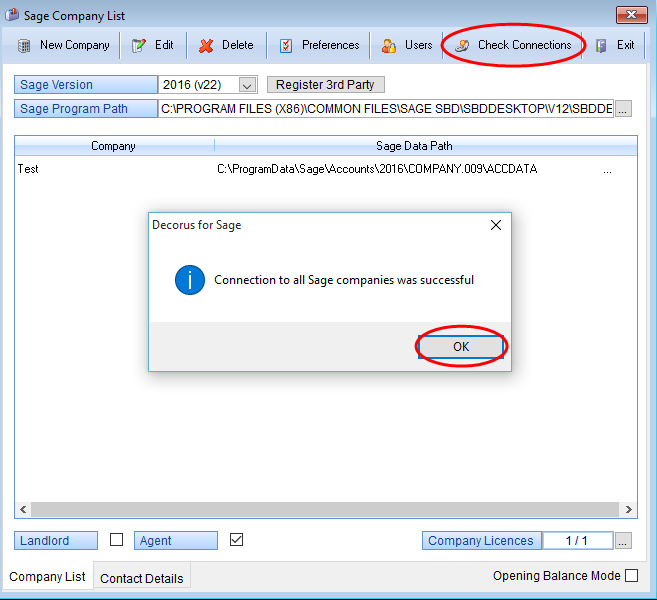Click the New Company label

75,45
